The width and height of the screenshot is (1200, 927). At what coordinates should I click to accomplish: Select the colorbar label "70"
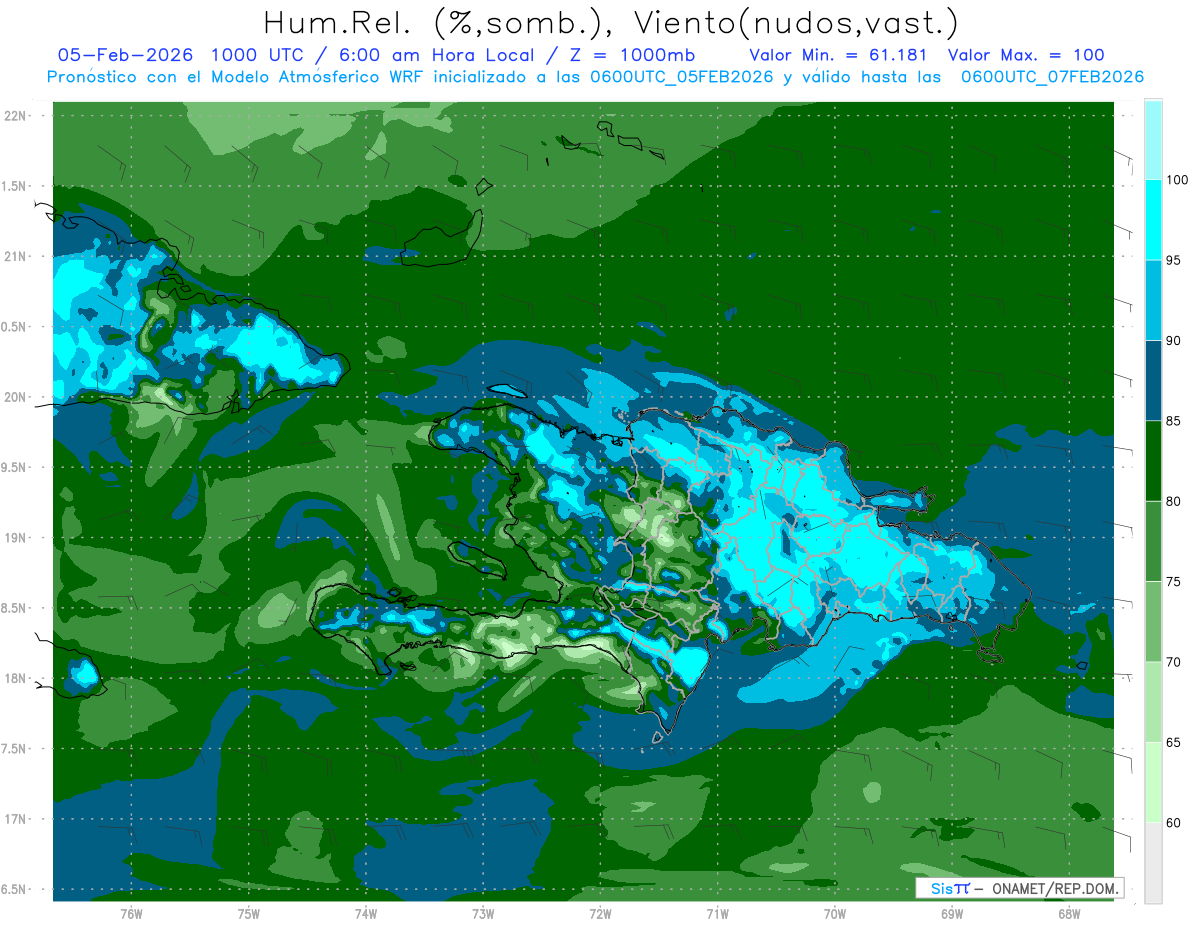[1174, 662]
